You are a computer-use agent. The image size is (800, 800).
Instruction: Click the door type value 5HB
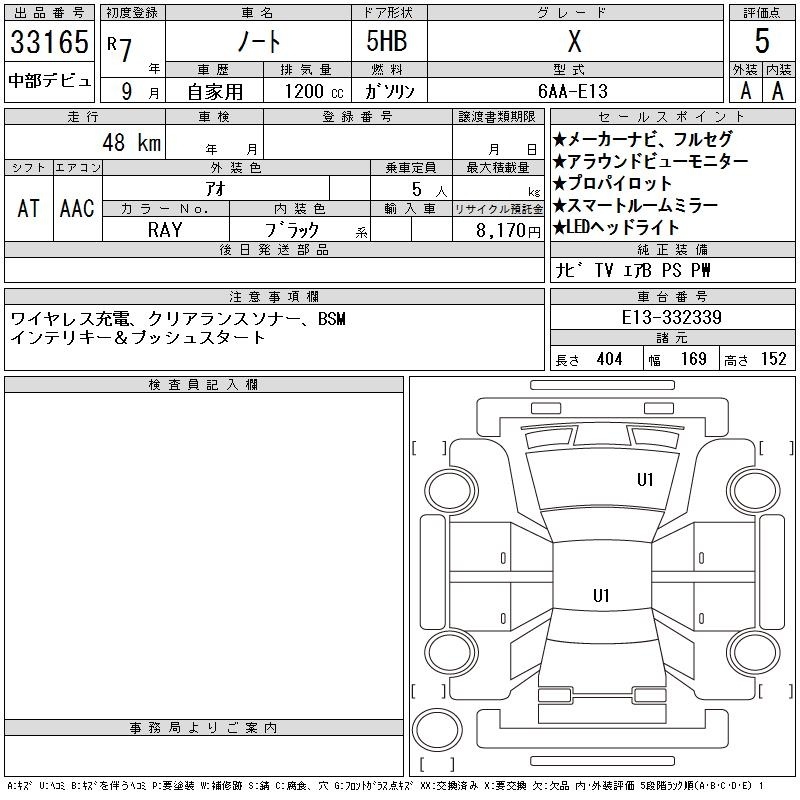click(387, 41)
